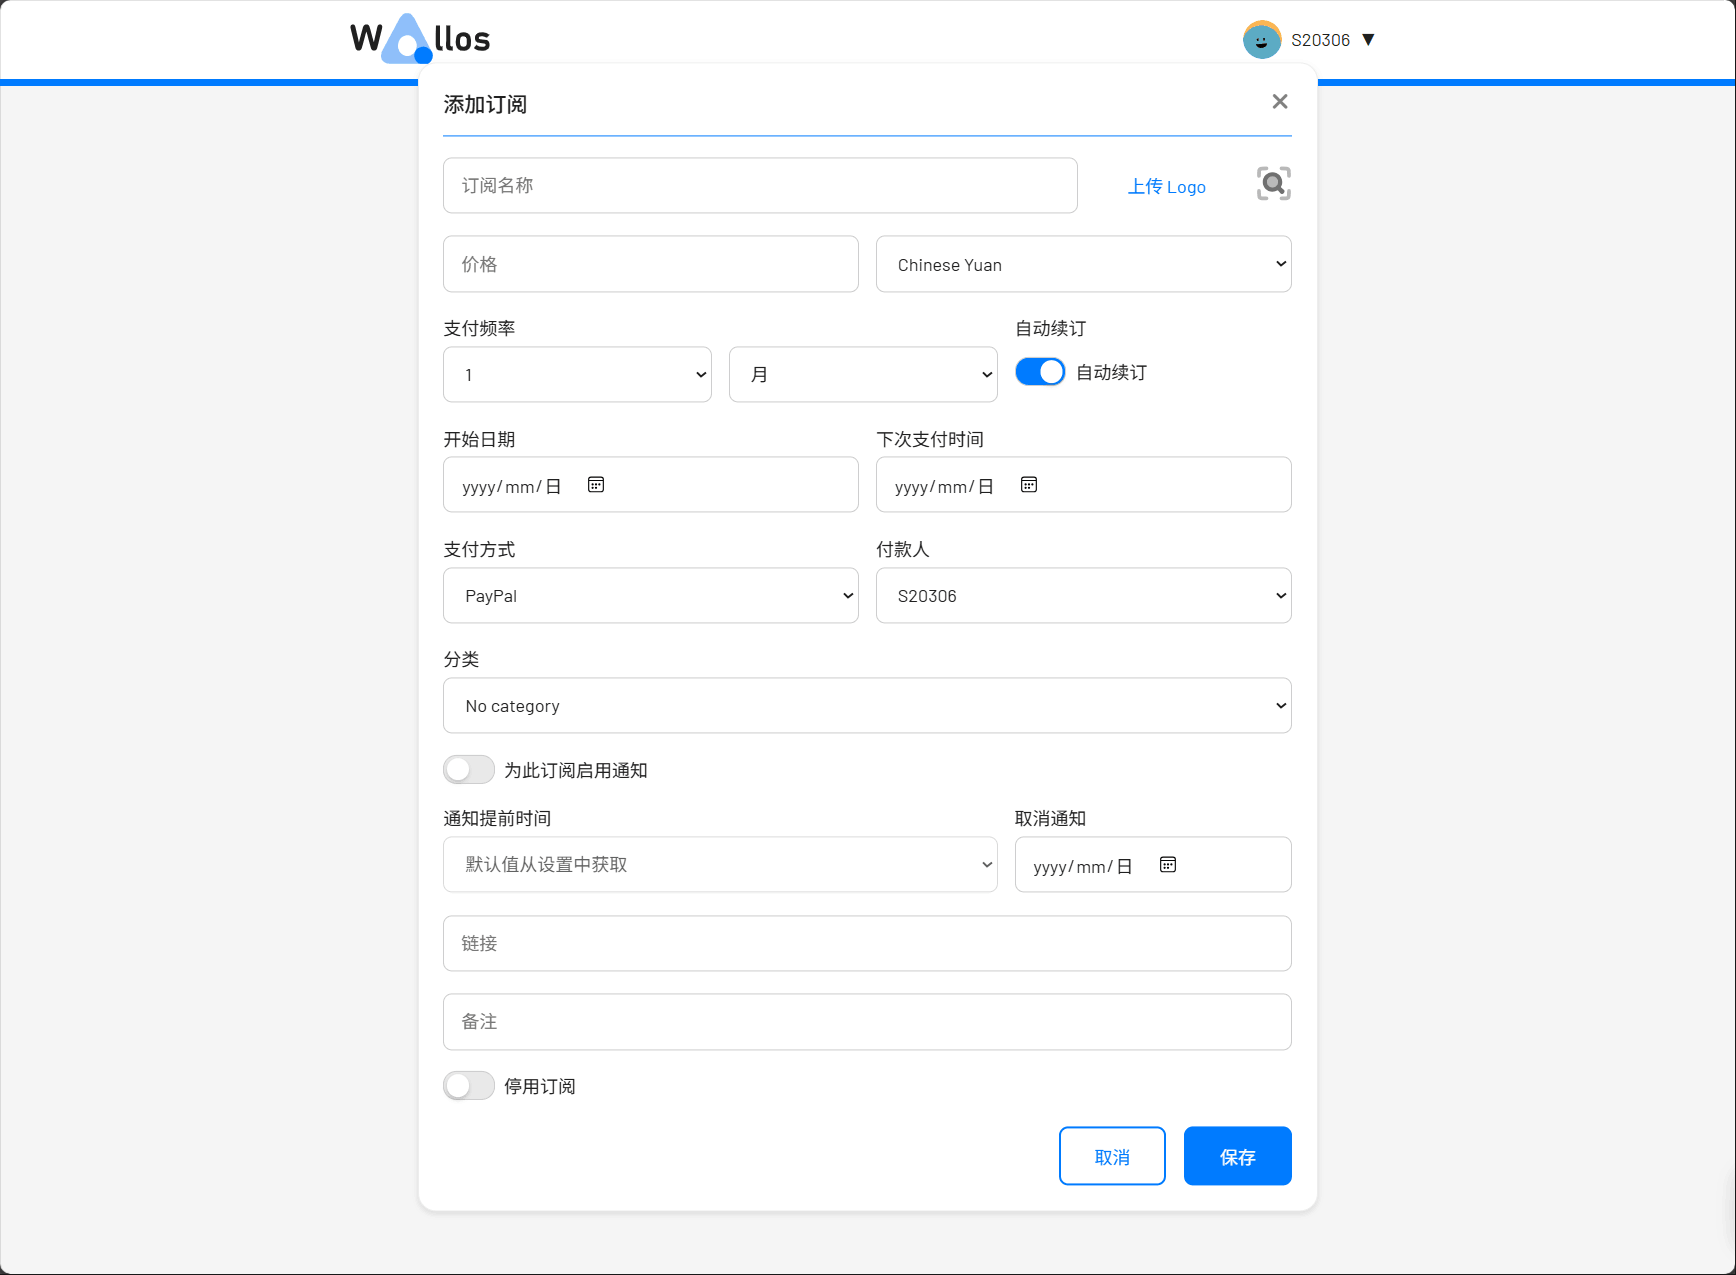Image resolution: width=1736 pixels, height=1275 pixels.
Task: Open next payment date calendar picker
Action: (1029, 485)
